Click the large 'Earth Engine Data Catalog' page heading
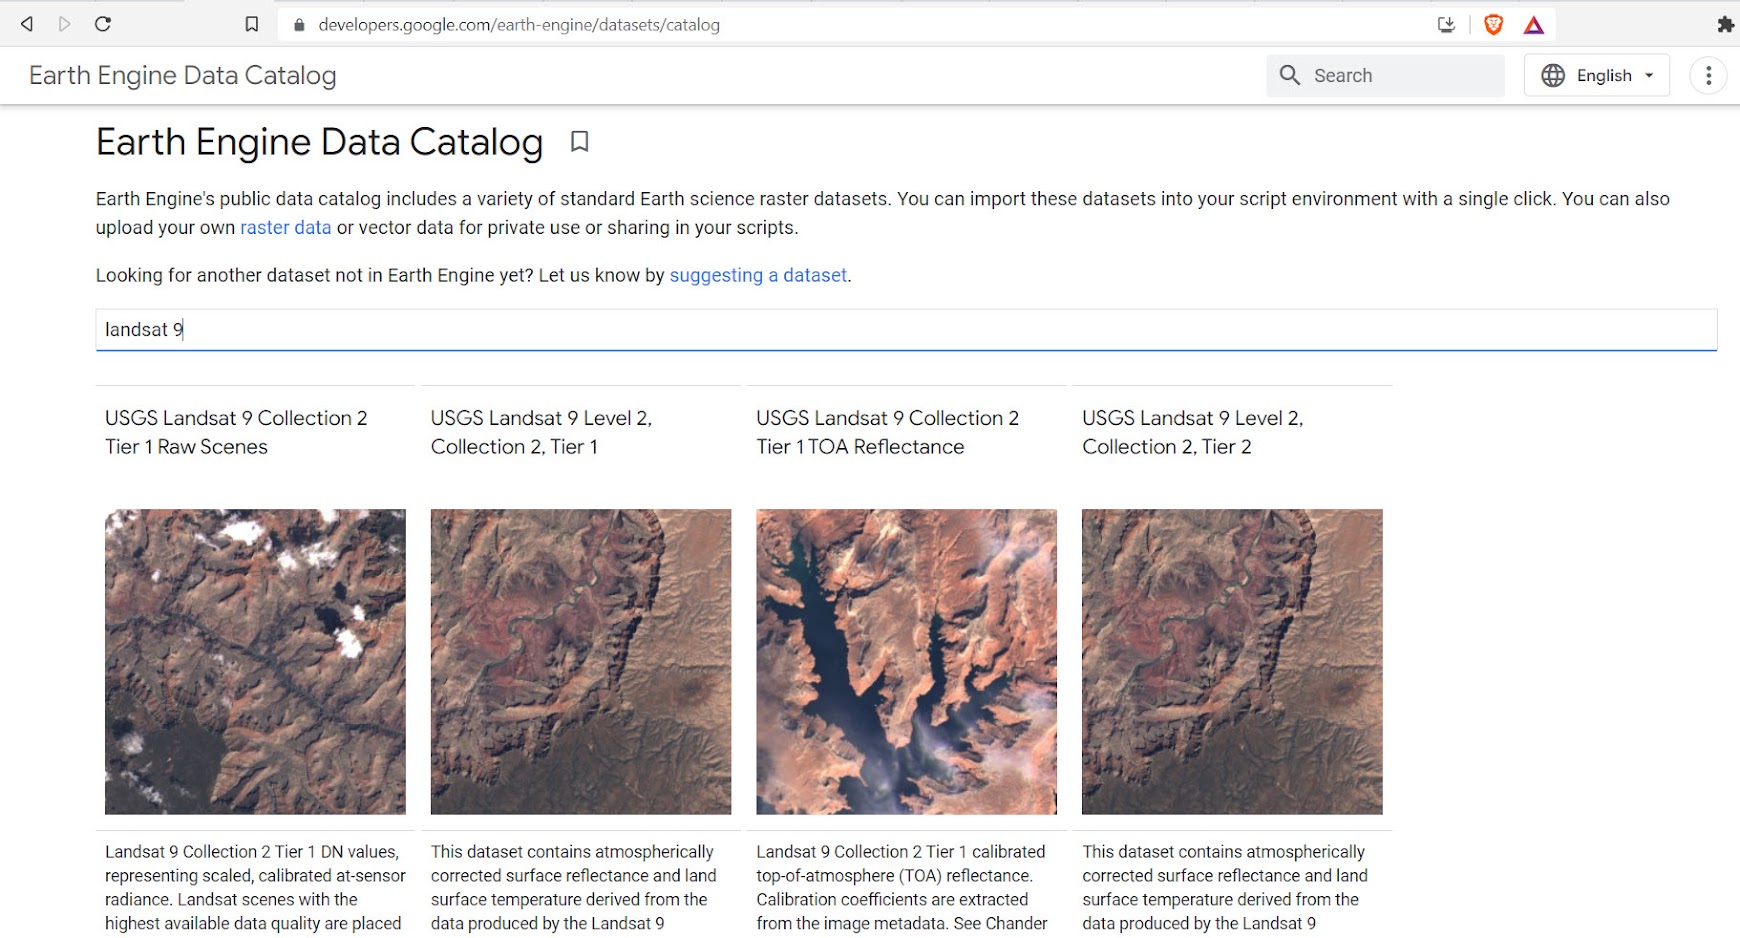This screenshot has width=1740, height=938. 320,142
